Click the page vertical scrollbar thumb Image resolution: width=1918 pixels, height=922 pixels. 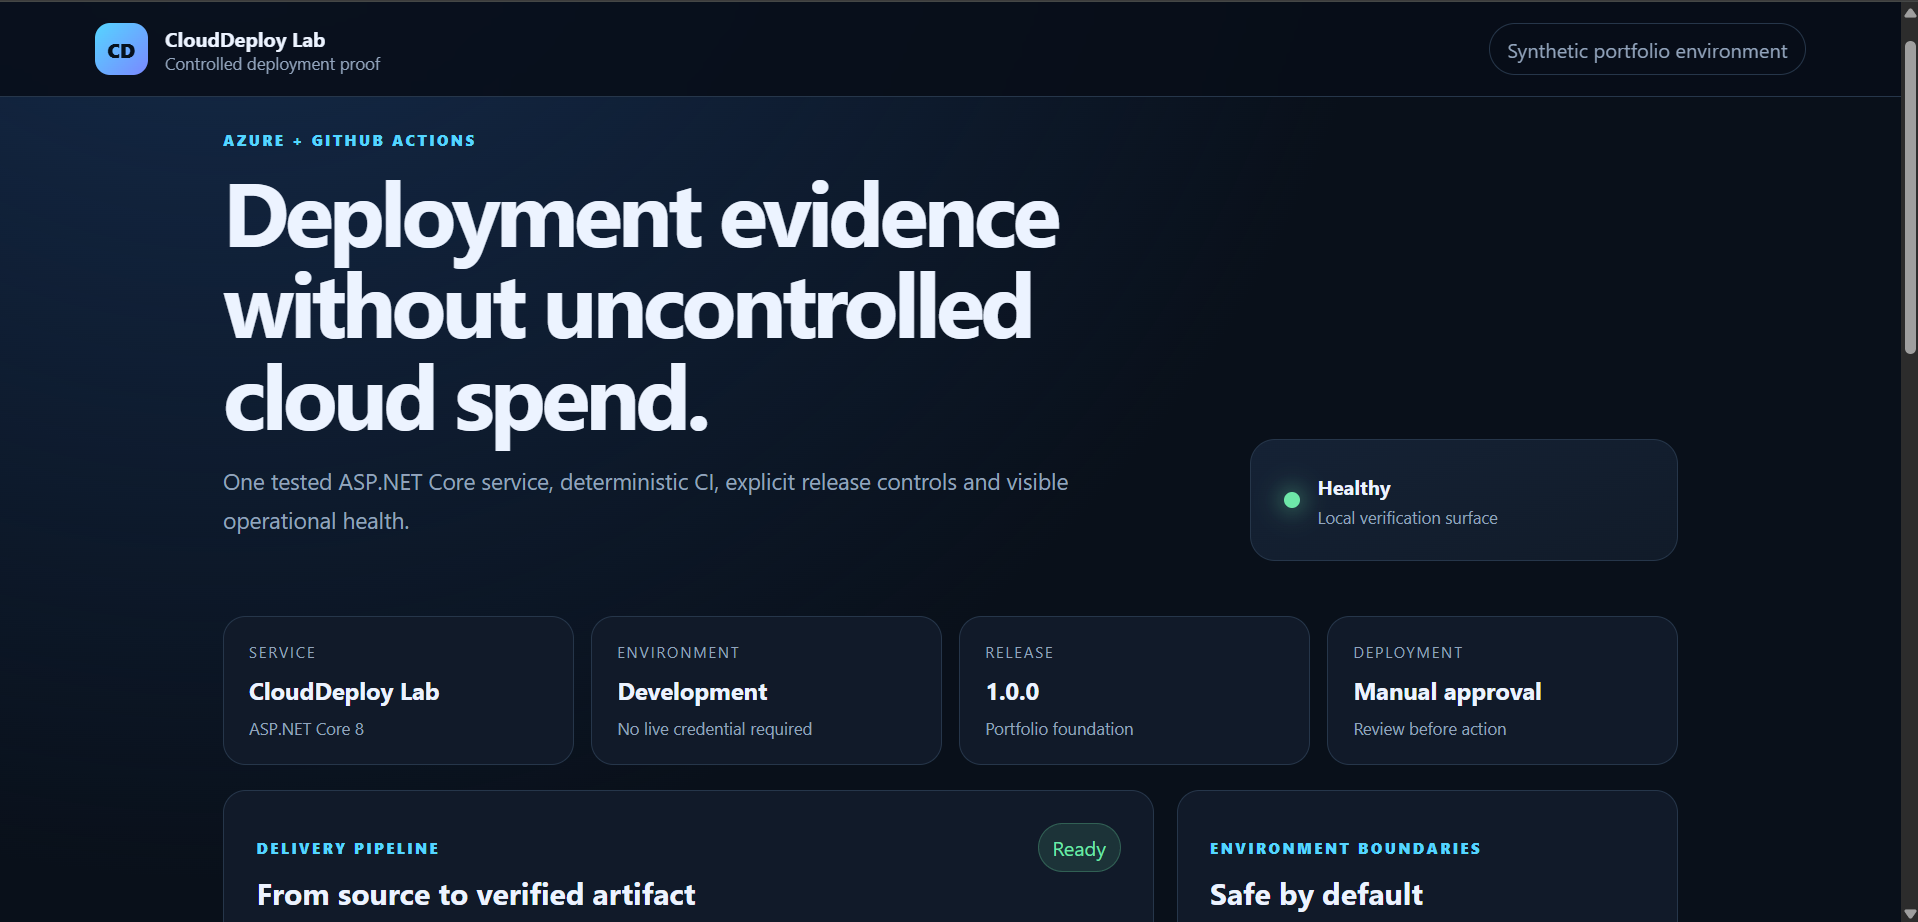click(x=1910, y=196)
